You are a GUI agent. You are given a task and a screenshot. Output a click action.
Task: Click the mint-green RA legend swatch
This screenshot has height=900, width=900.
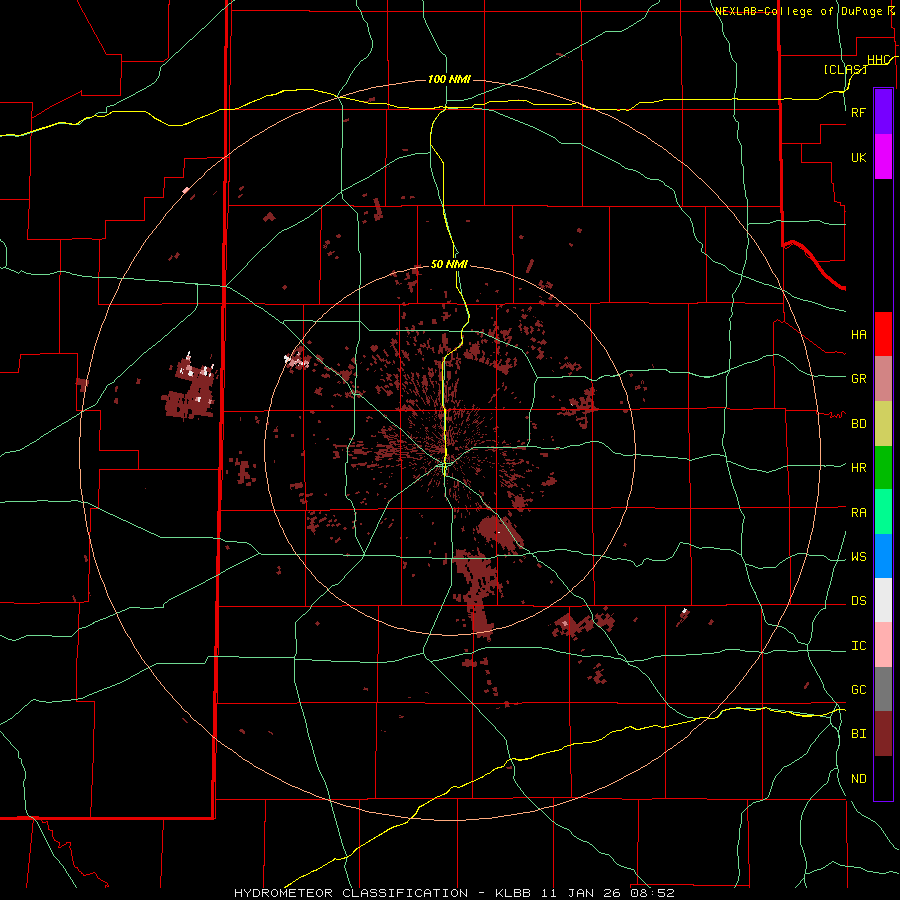[x=883, y=512]
